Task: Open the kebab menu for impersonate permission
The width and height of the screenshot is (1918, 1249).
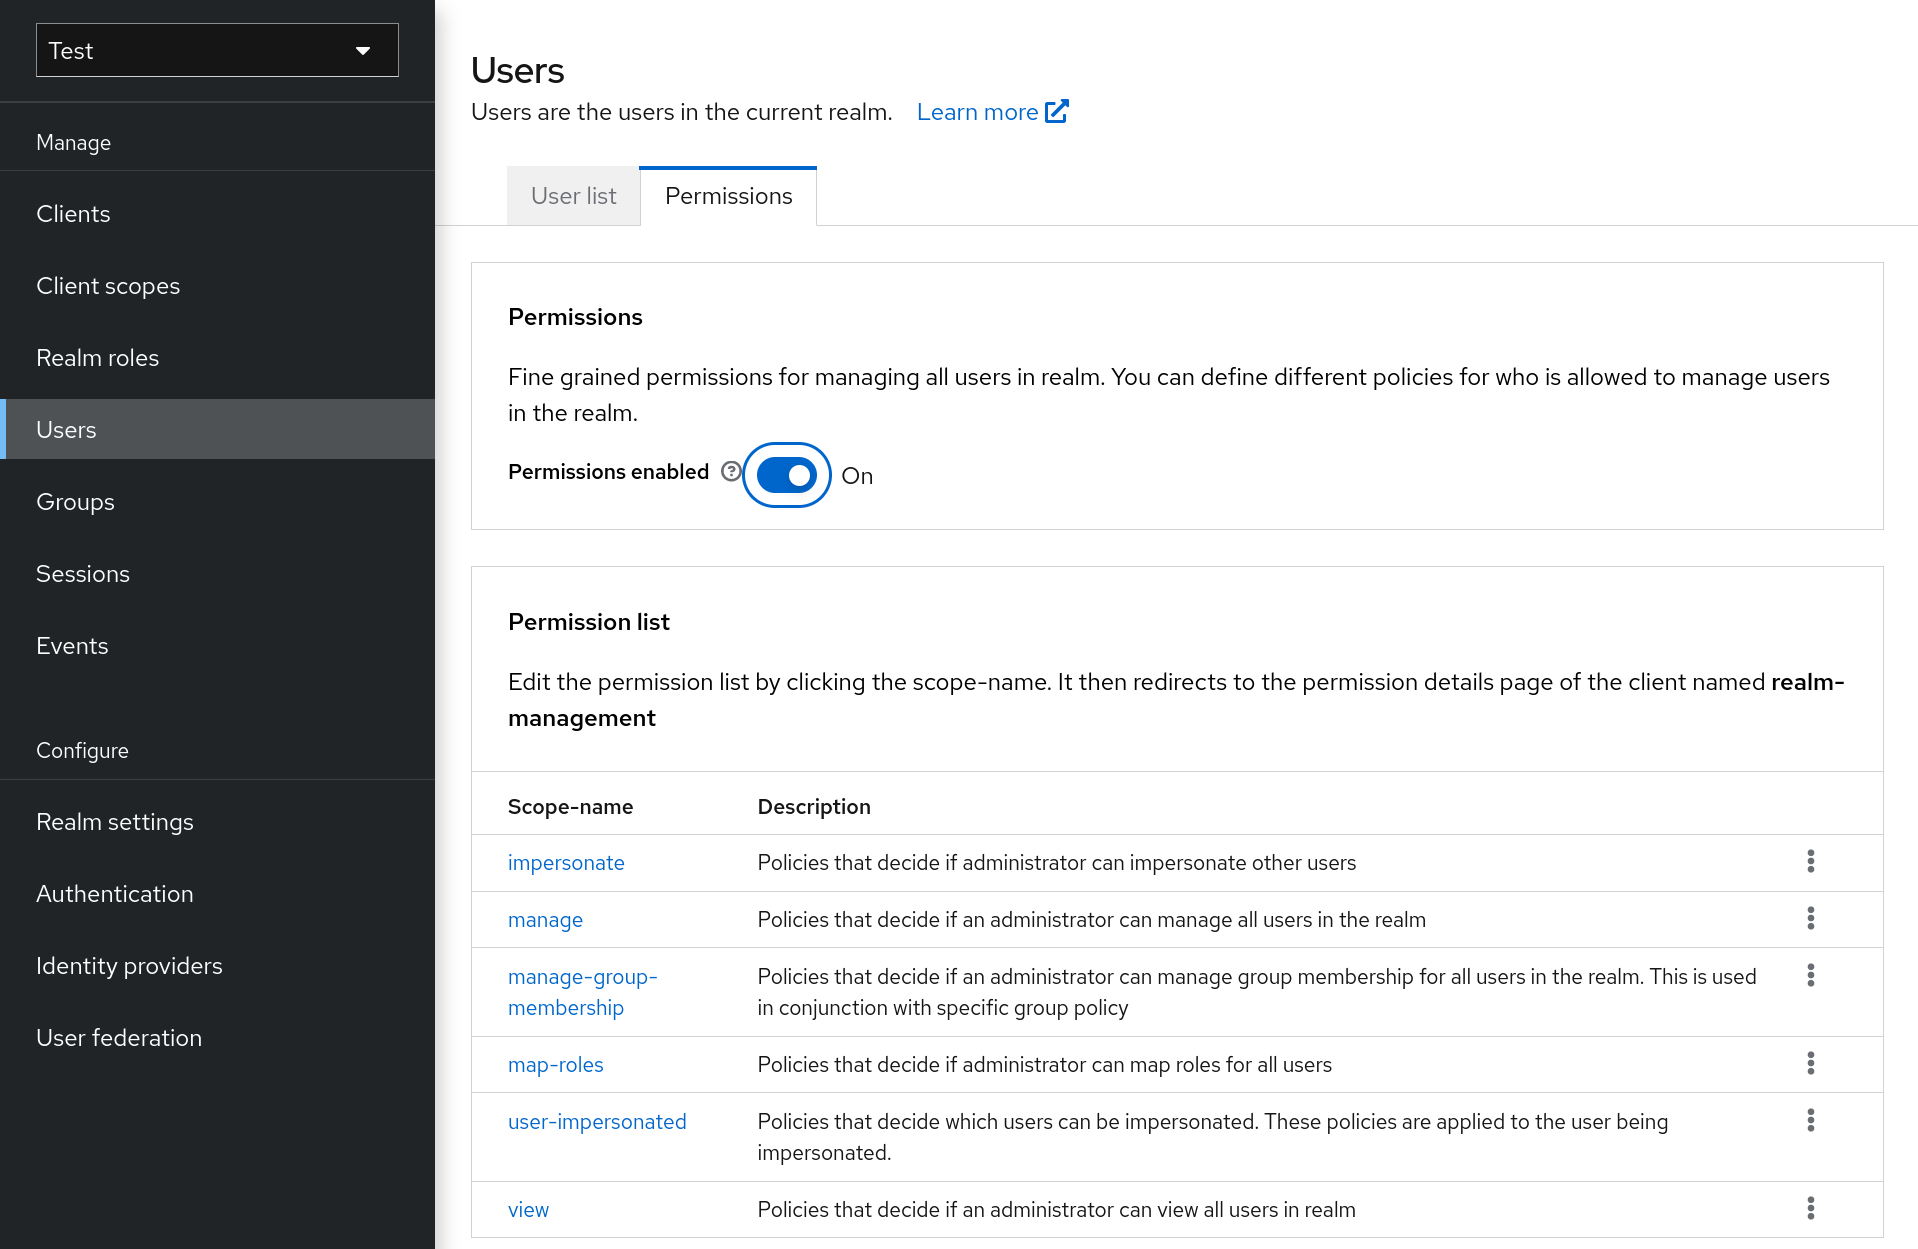Action: tap(1810, 862)
